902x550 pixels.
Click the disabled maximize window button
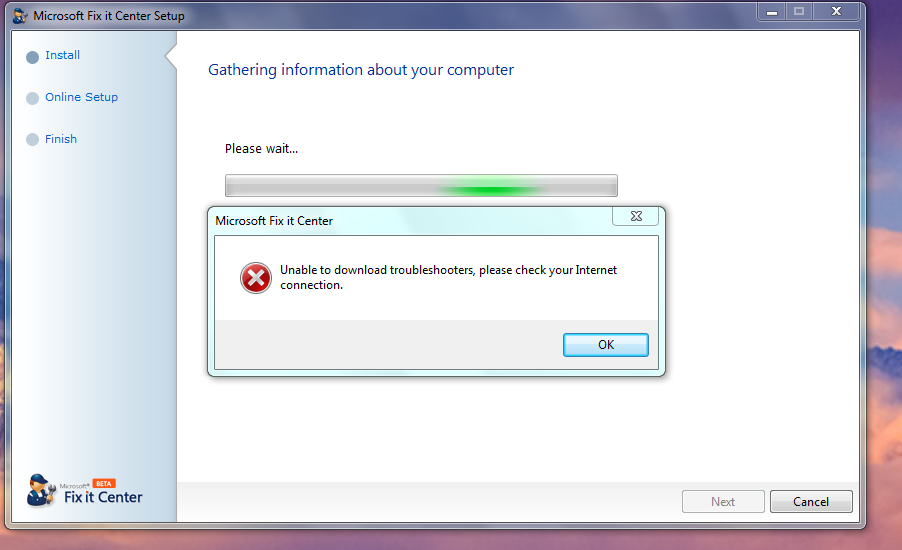point(799,12)
